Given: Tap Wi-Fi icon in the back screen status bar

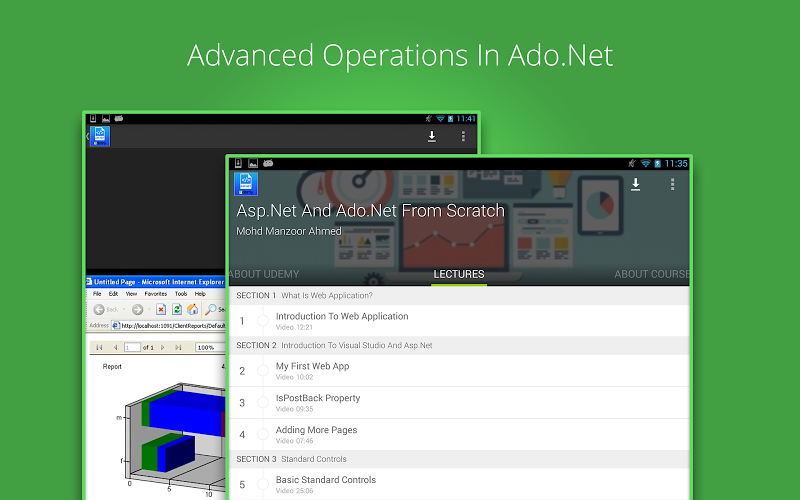Looking at the screenshot, I should pyautogui.click(x=440, y=118).
